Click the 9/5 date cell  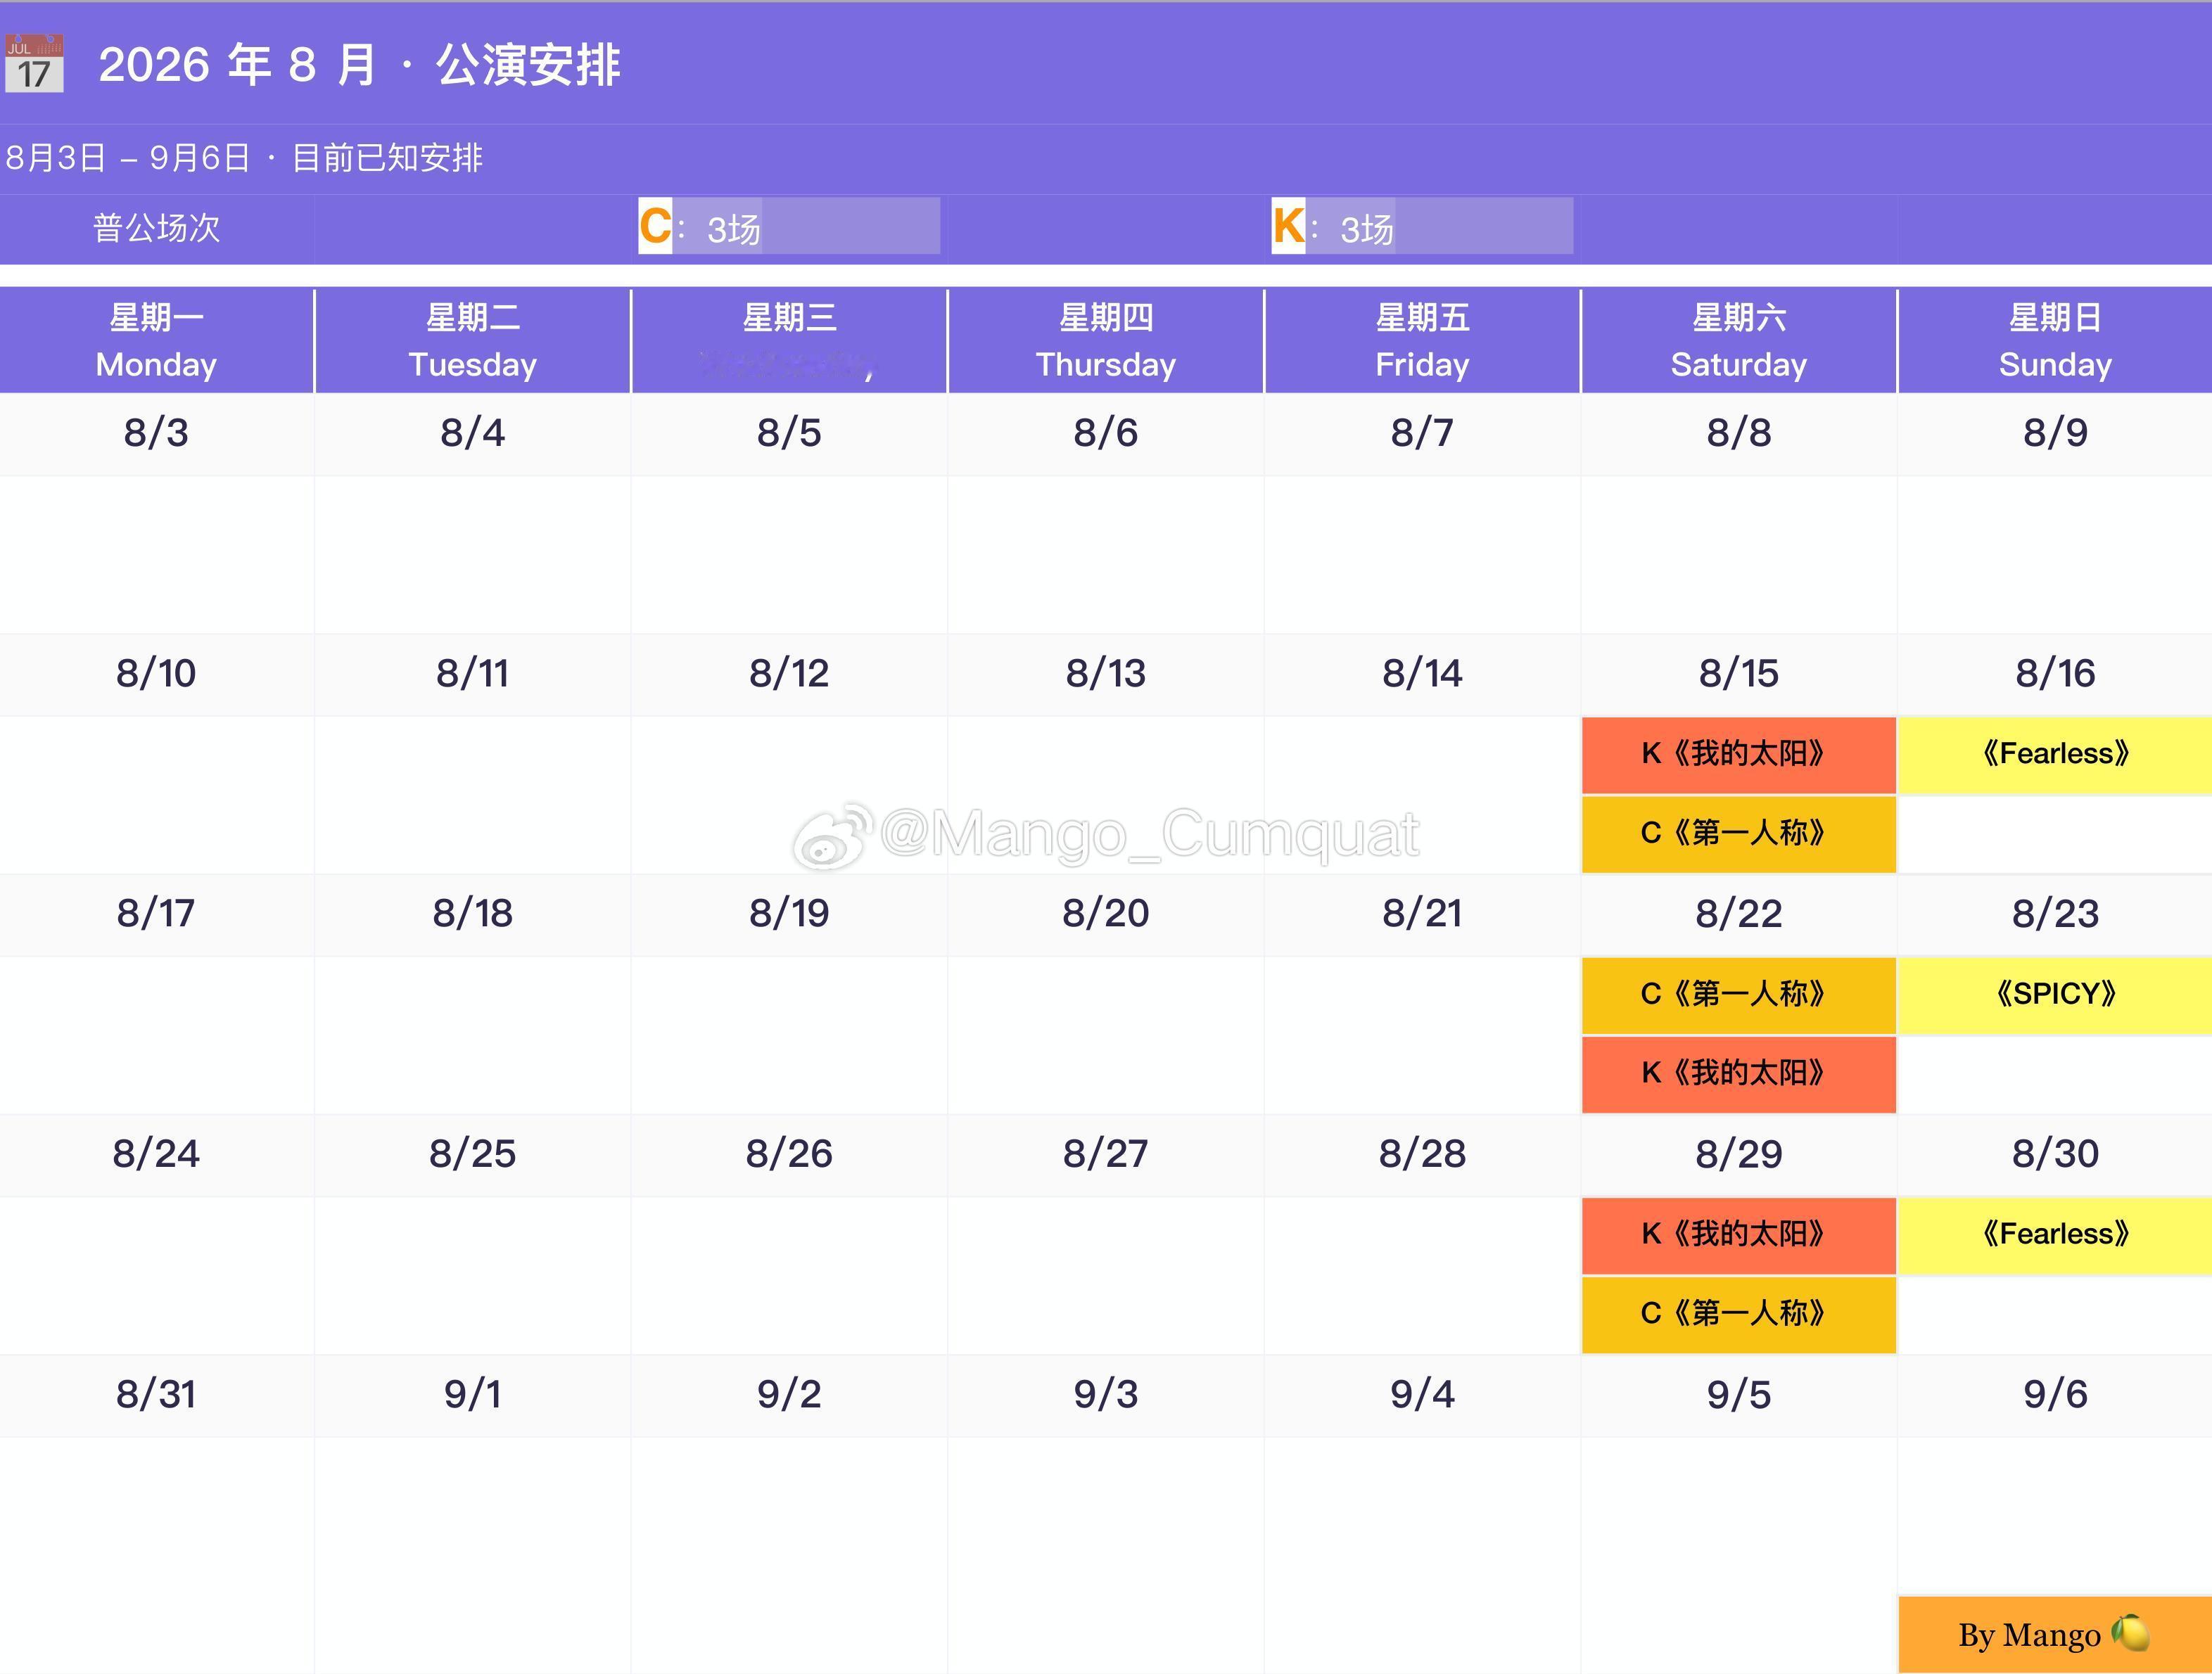pos(1739,1395)
